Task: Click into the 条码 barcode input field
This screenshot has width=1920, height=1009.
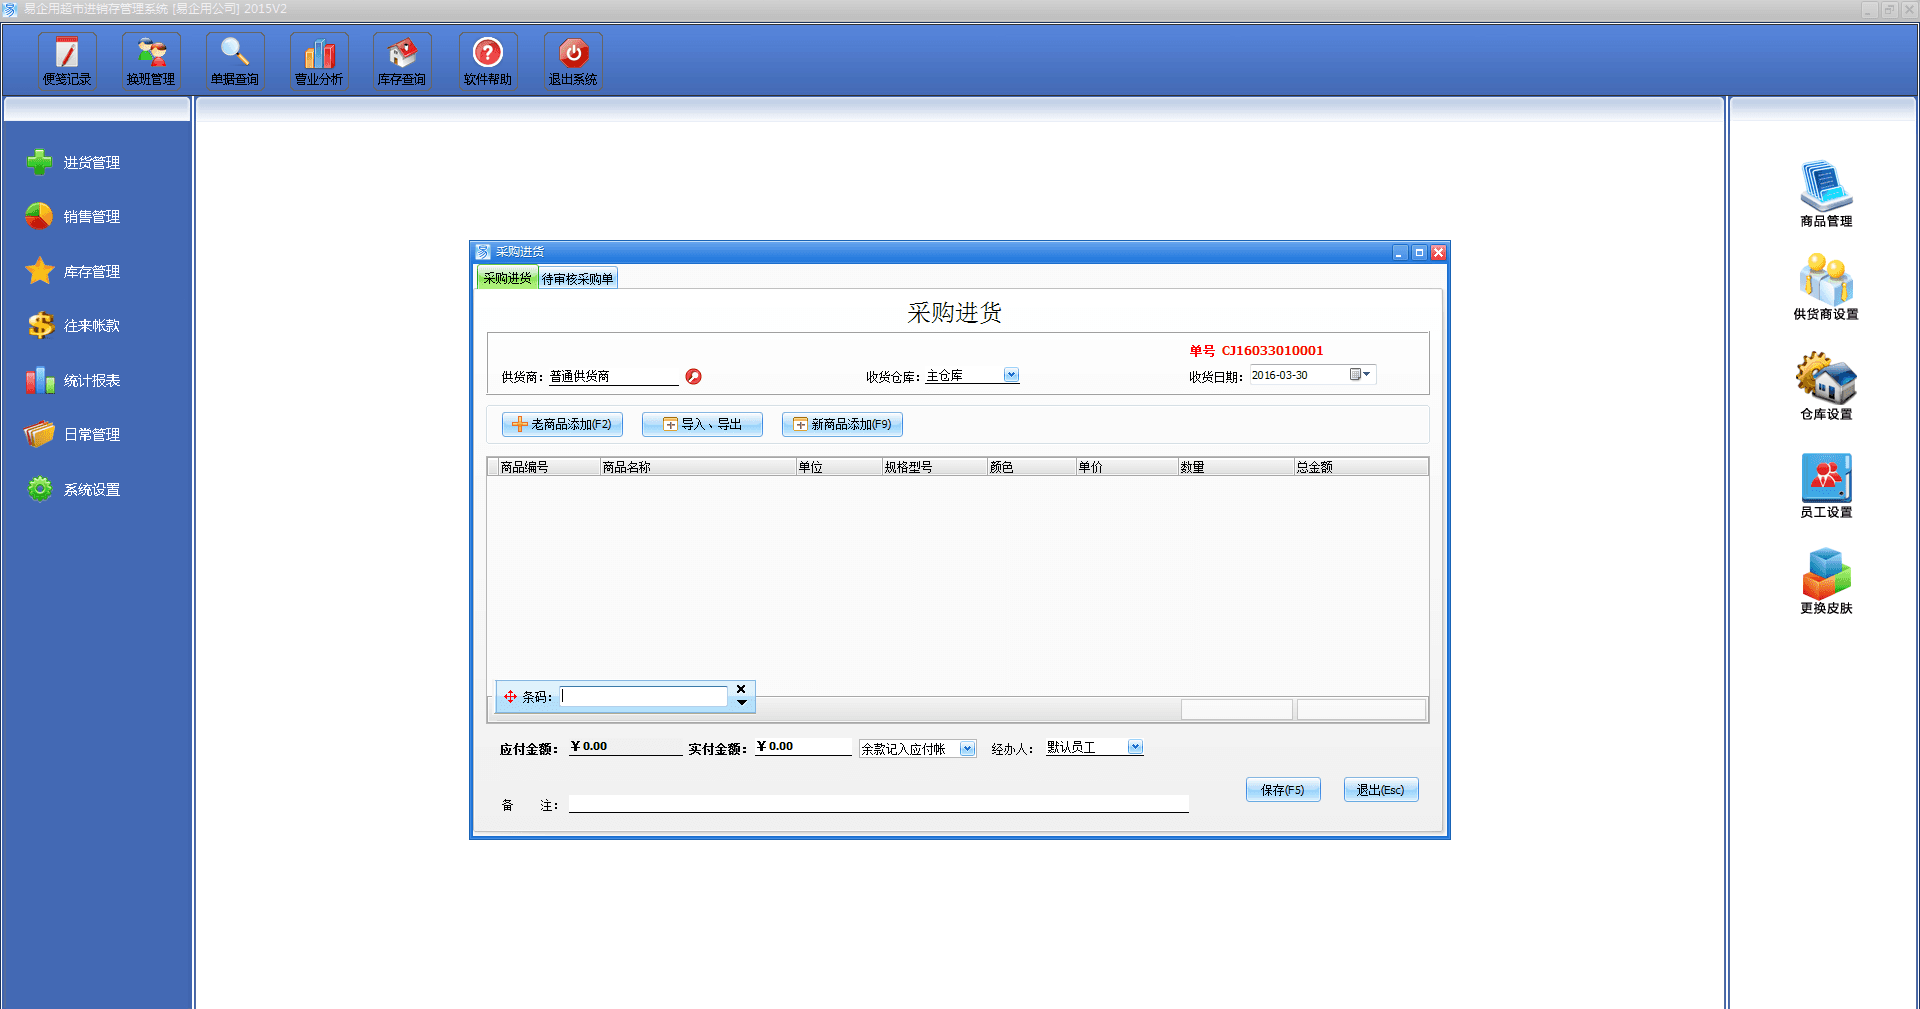Action: pos(643,697)
